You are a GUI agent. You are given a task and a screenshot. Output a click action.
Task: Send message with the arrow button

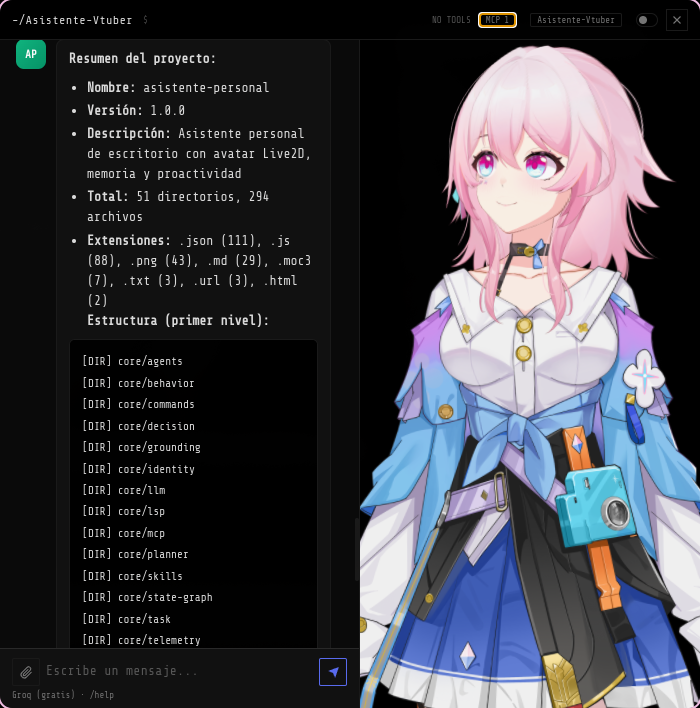pyautogui.click(x=333, y=672)
